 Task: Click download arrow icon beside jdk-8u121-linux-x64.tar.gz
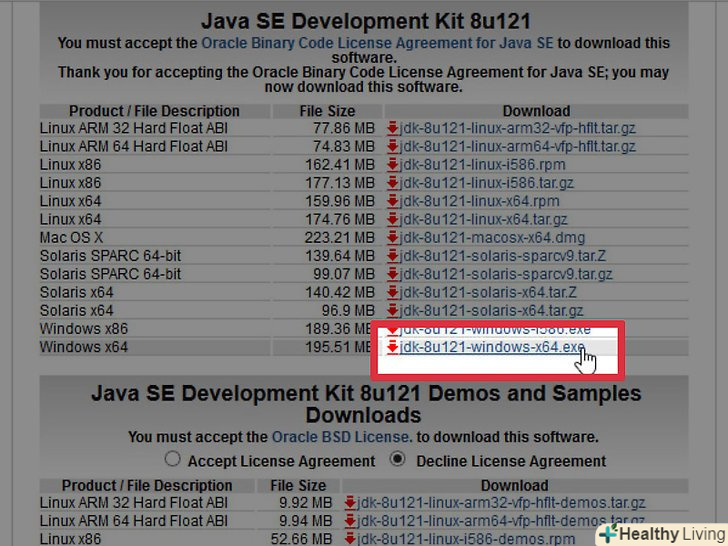click(x=393, y=219)
